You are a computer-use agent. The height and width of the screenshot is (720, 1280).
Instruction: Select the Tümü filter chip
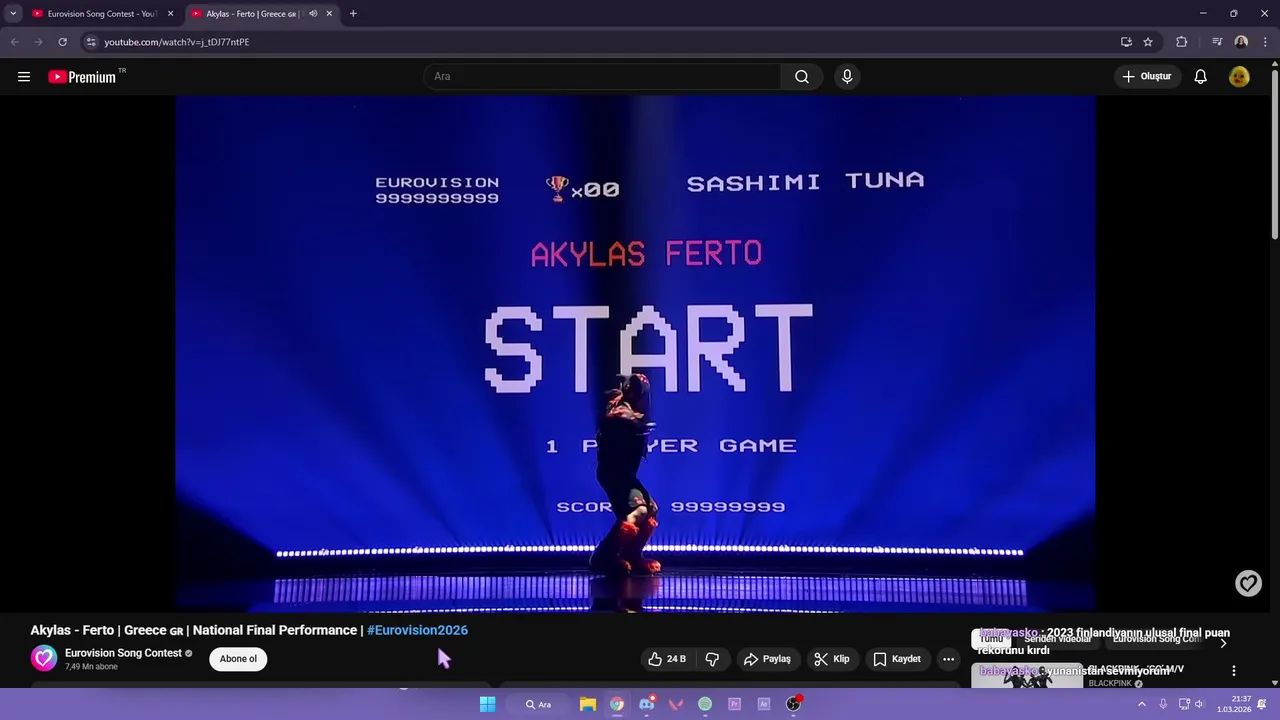click(991, 639)
